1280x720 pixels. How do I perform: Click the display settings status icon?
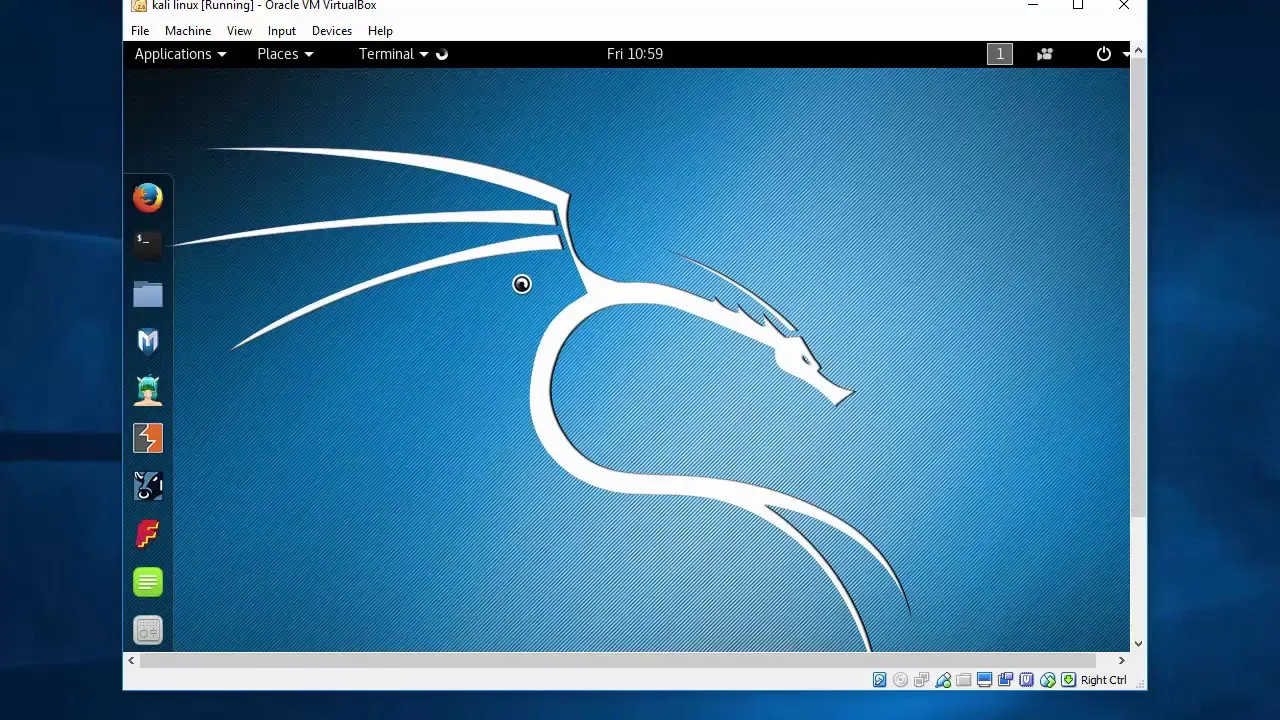[985, 680]
